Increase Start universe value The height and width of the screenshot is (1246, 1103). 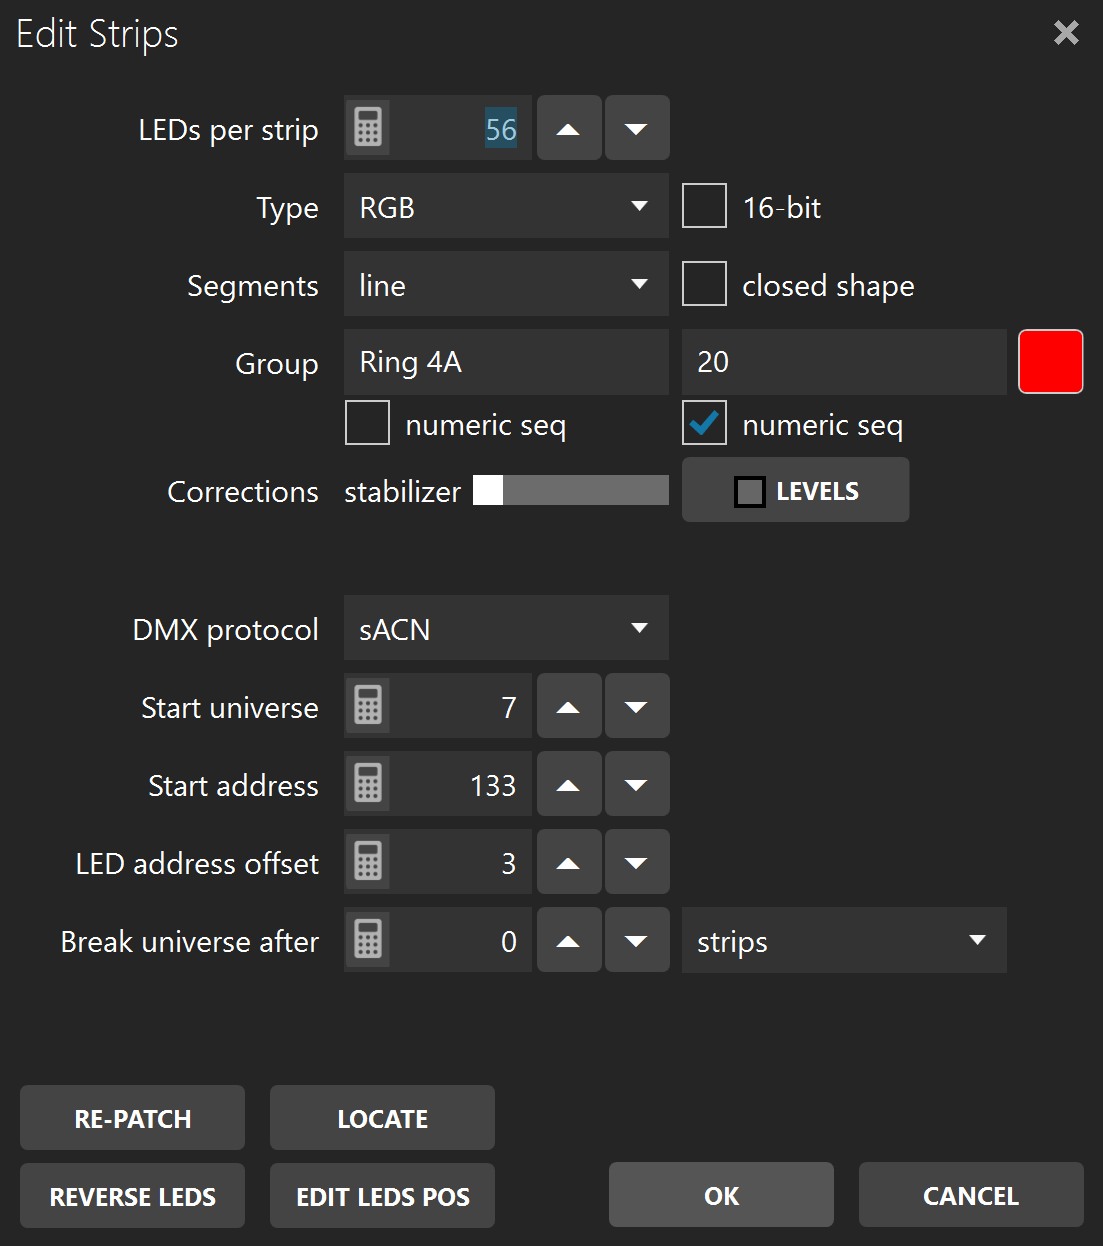(569, 706)
